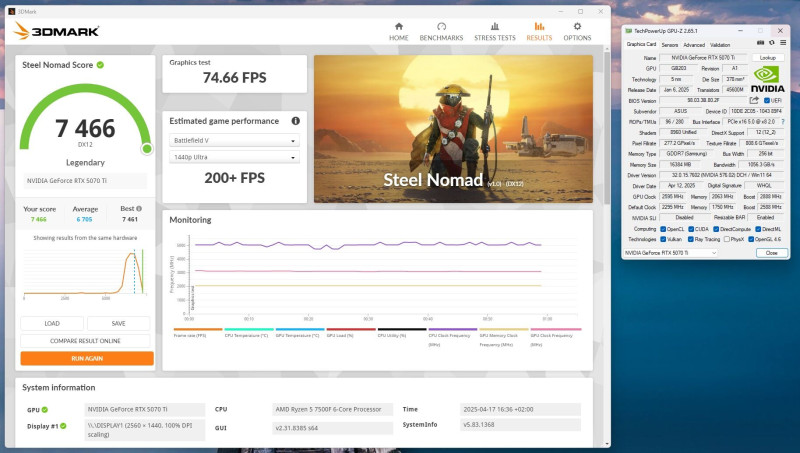Click Bus Interface question mark in GPU-Z
This screenshot has width=800, height=453.
[783, 122]
